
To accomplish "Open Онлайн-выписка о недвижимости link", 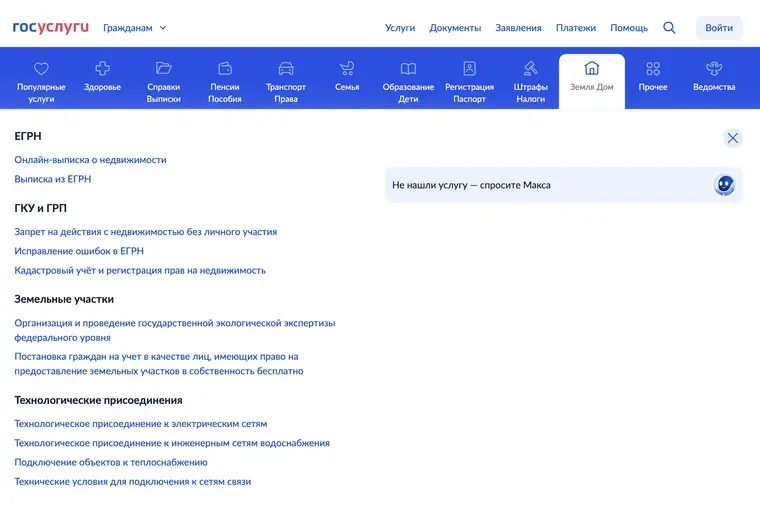I will pos(90,160).
